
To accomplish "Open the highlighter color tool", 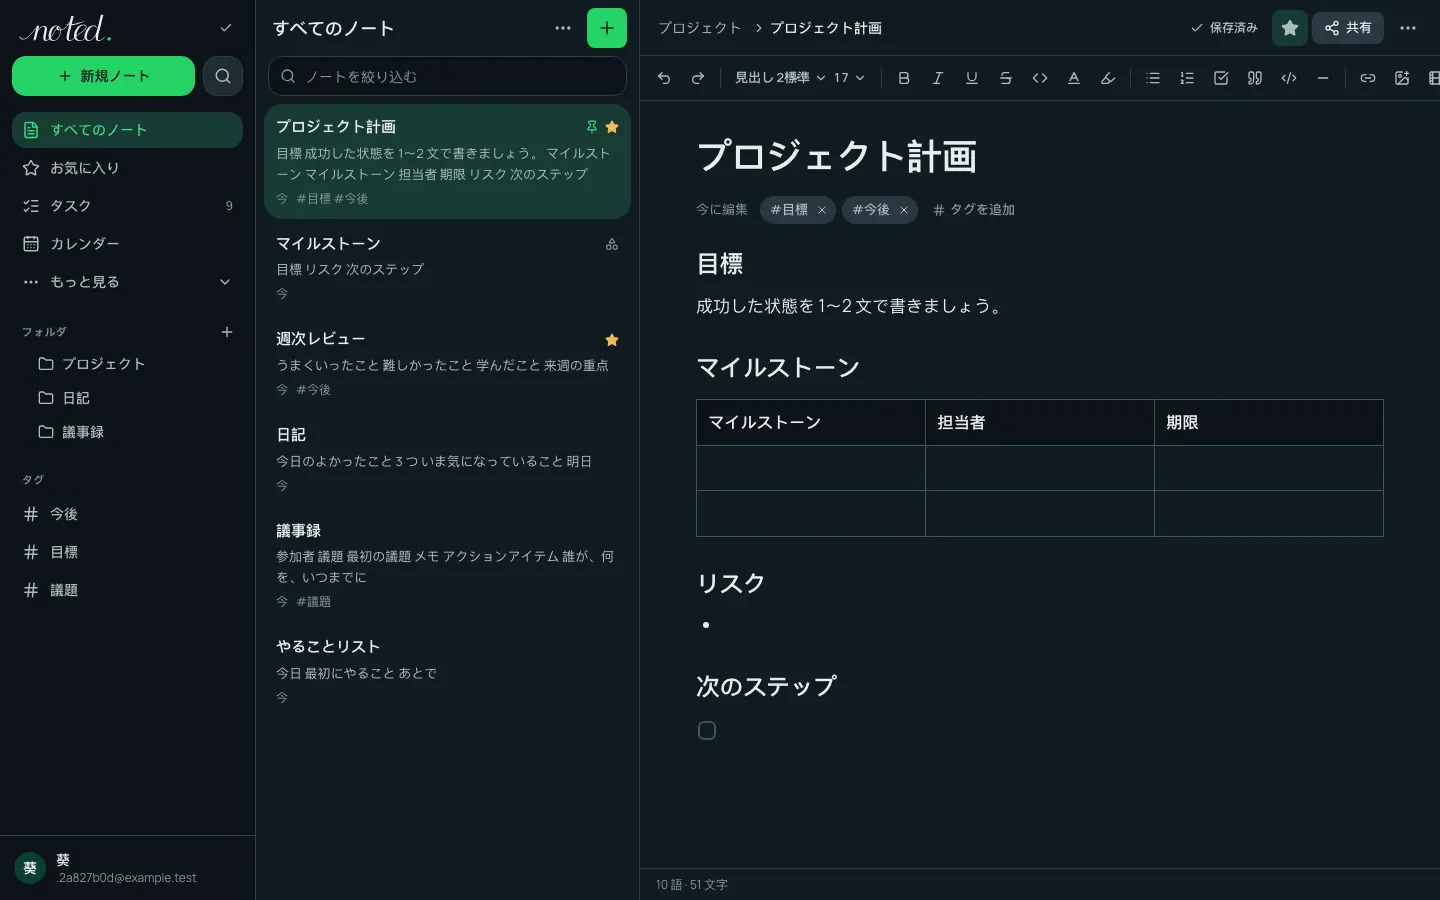I will pyautogui.click(x=1108, y=78).
